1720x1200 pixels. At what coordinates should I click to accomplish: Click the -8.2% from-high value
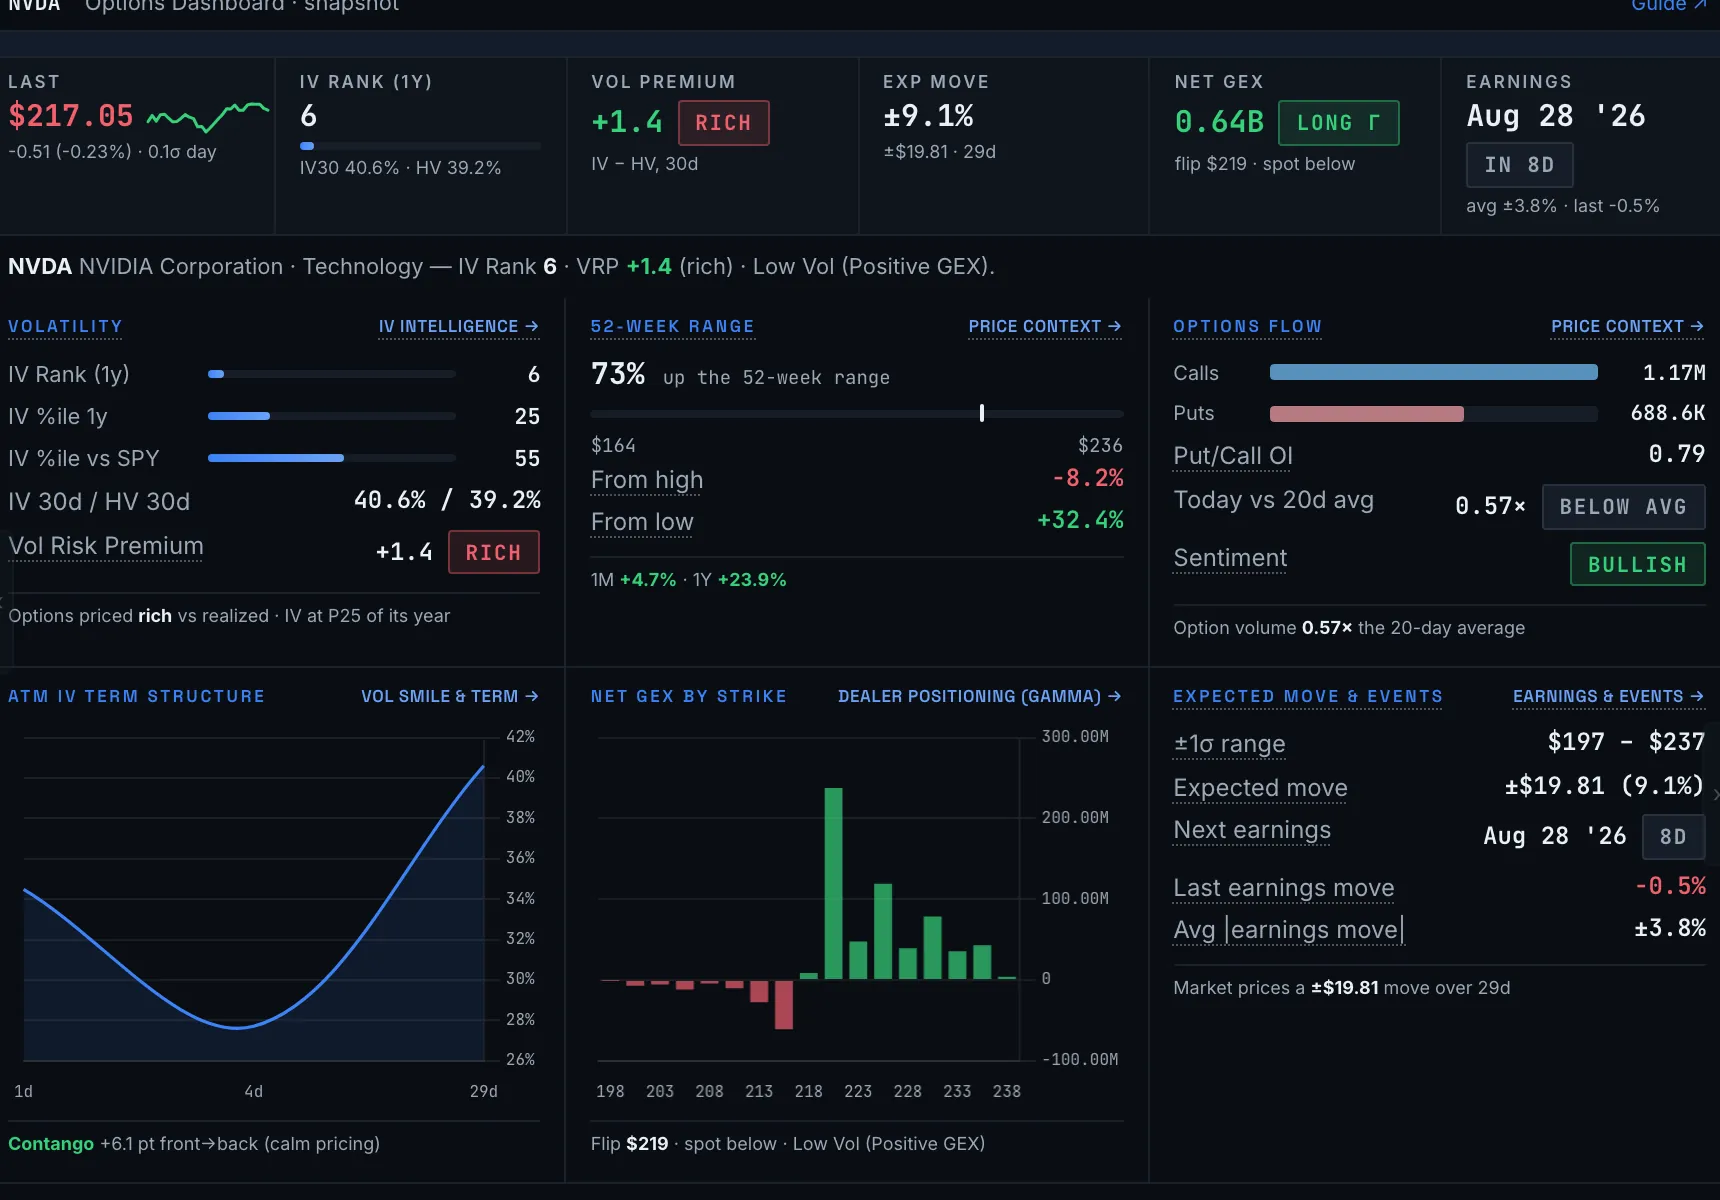coord(1087,478)
